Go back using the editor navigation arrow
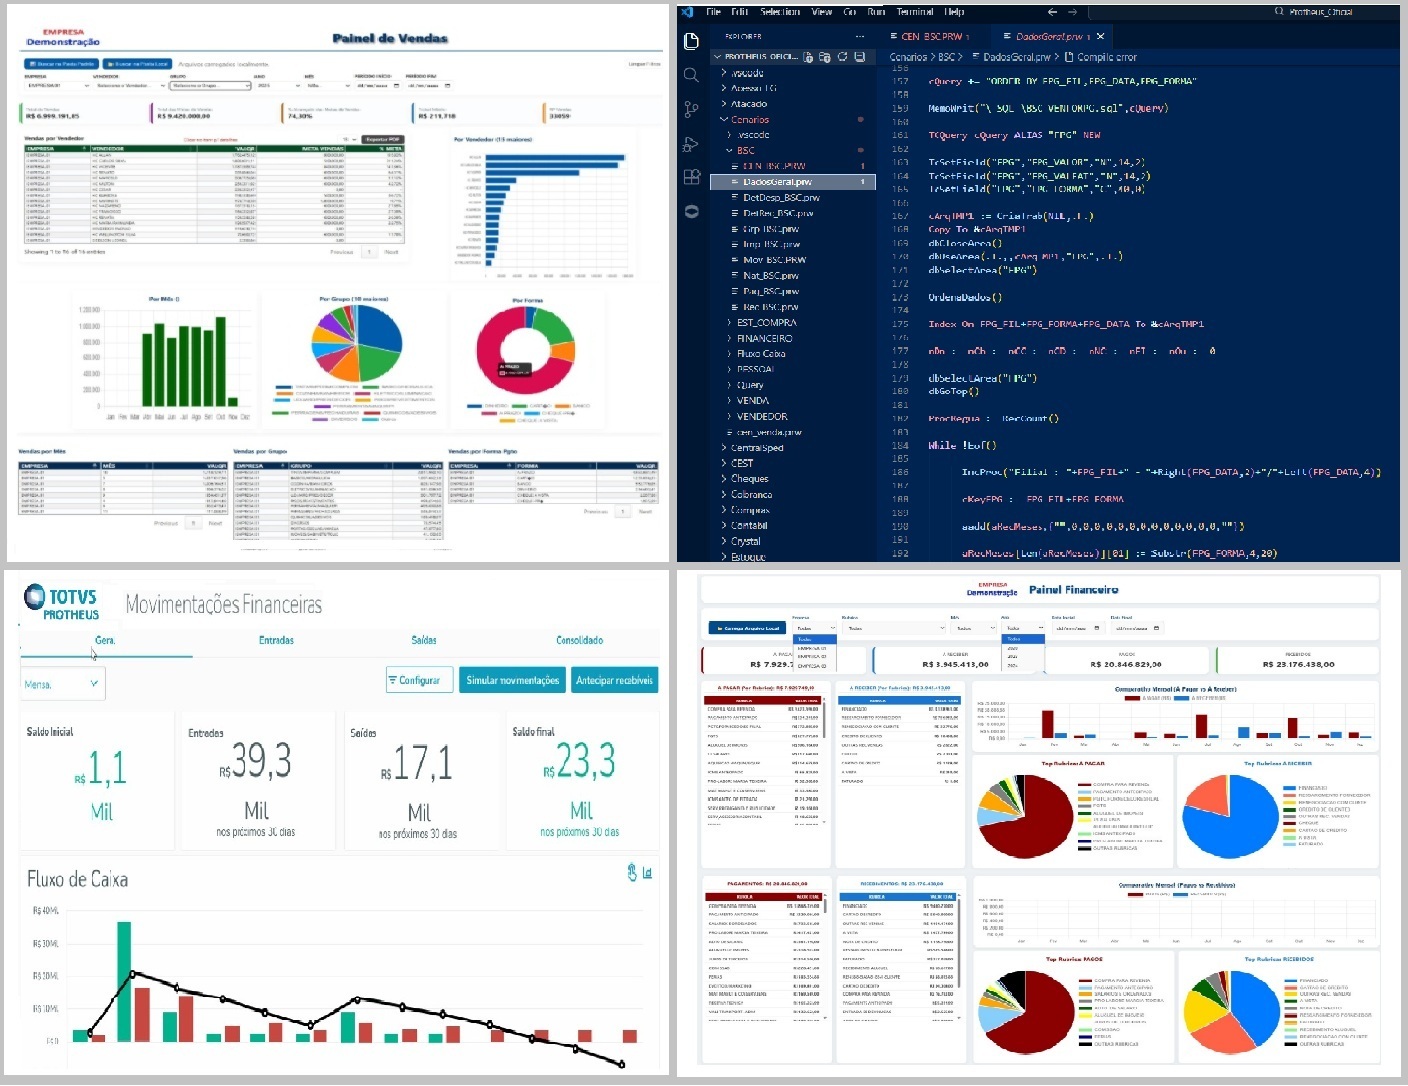Viewport: 1408px width, 1086px height. point(1052,12)
